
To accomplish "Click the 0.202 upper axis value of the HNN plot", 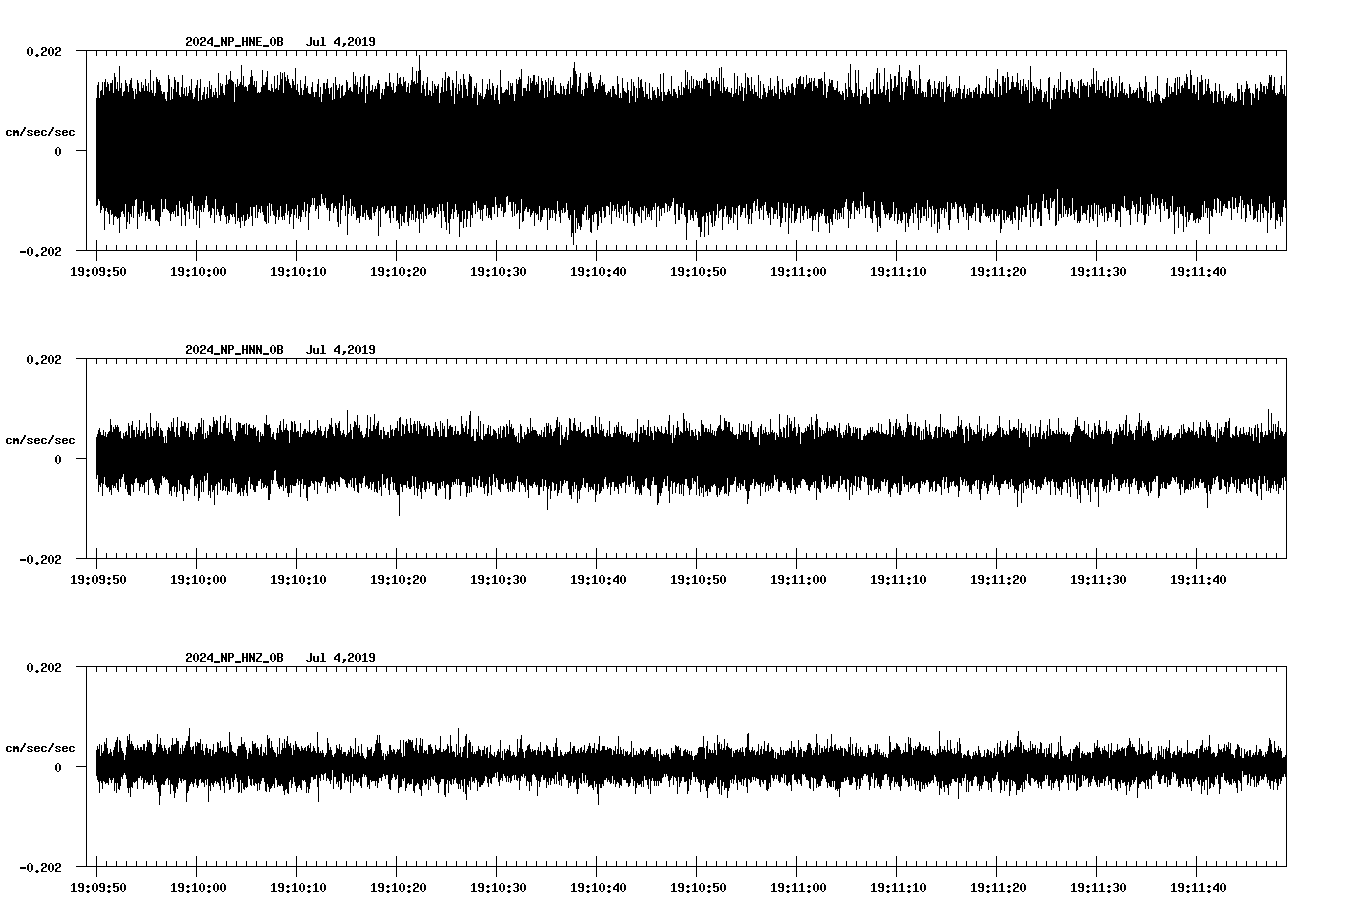I will pyautogui.click(x=44, y=359).
